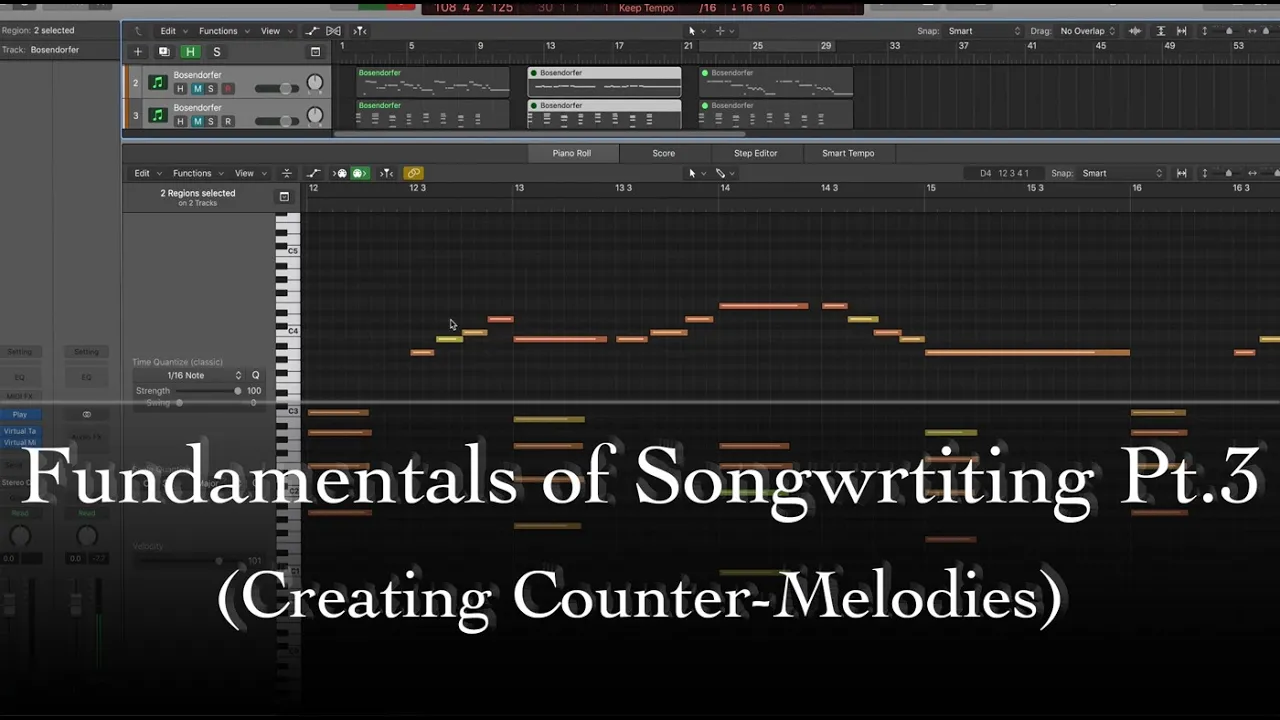1280x720 pixels.
Task: Open piano roll pointer tool menu
Action: click(695, 173)
